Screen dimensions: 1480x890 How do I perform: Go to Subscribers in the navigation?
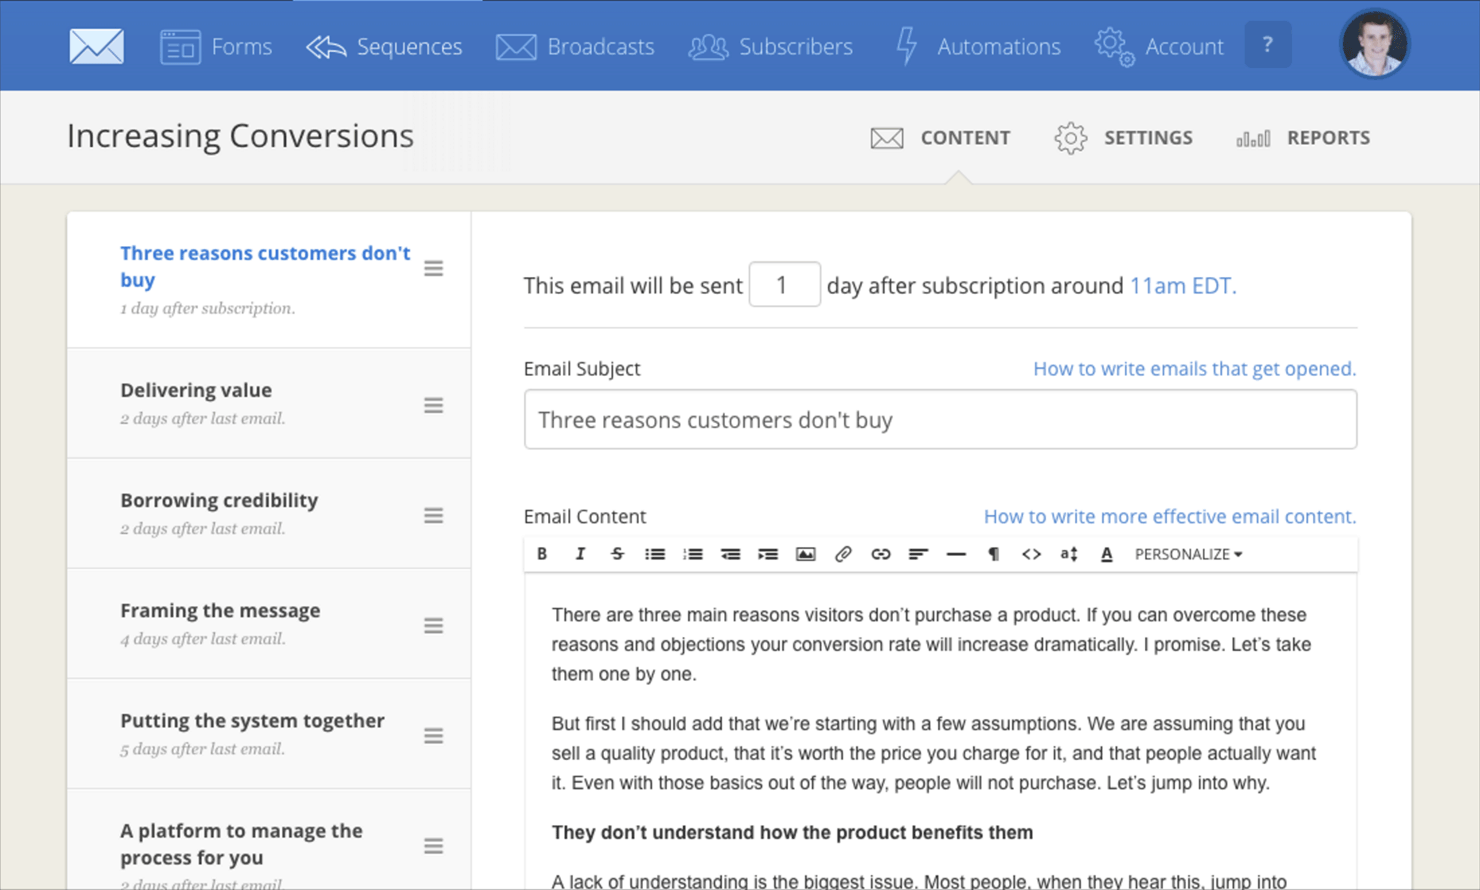(770, 46)
